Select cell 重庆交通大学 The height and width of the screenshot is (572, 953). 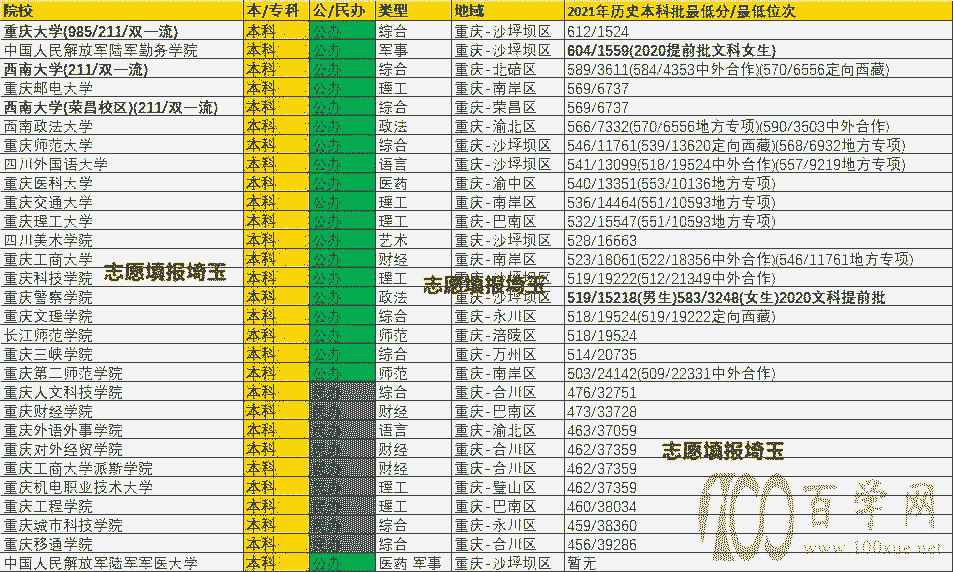[122, 202]
